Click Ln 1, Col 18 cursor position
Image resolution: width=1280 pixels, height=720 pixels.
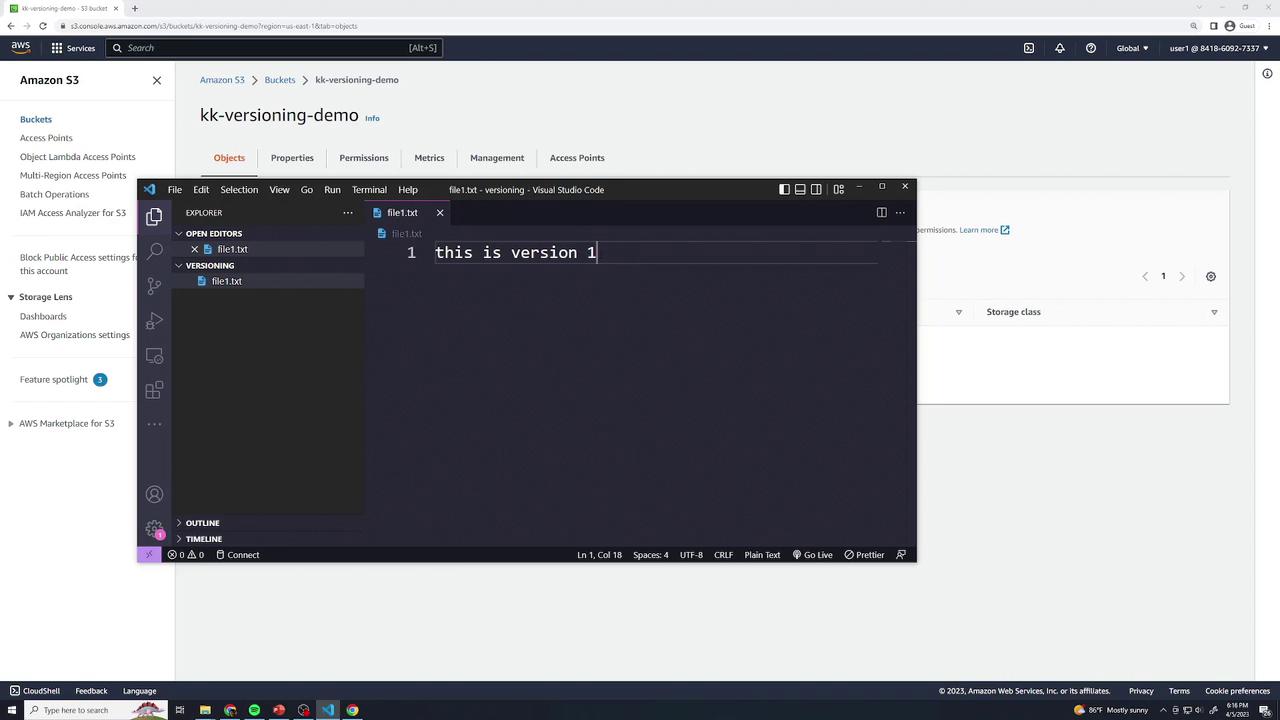point(599,555)
